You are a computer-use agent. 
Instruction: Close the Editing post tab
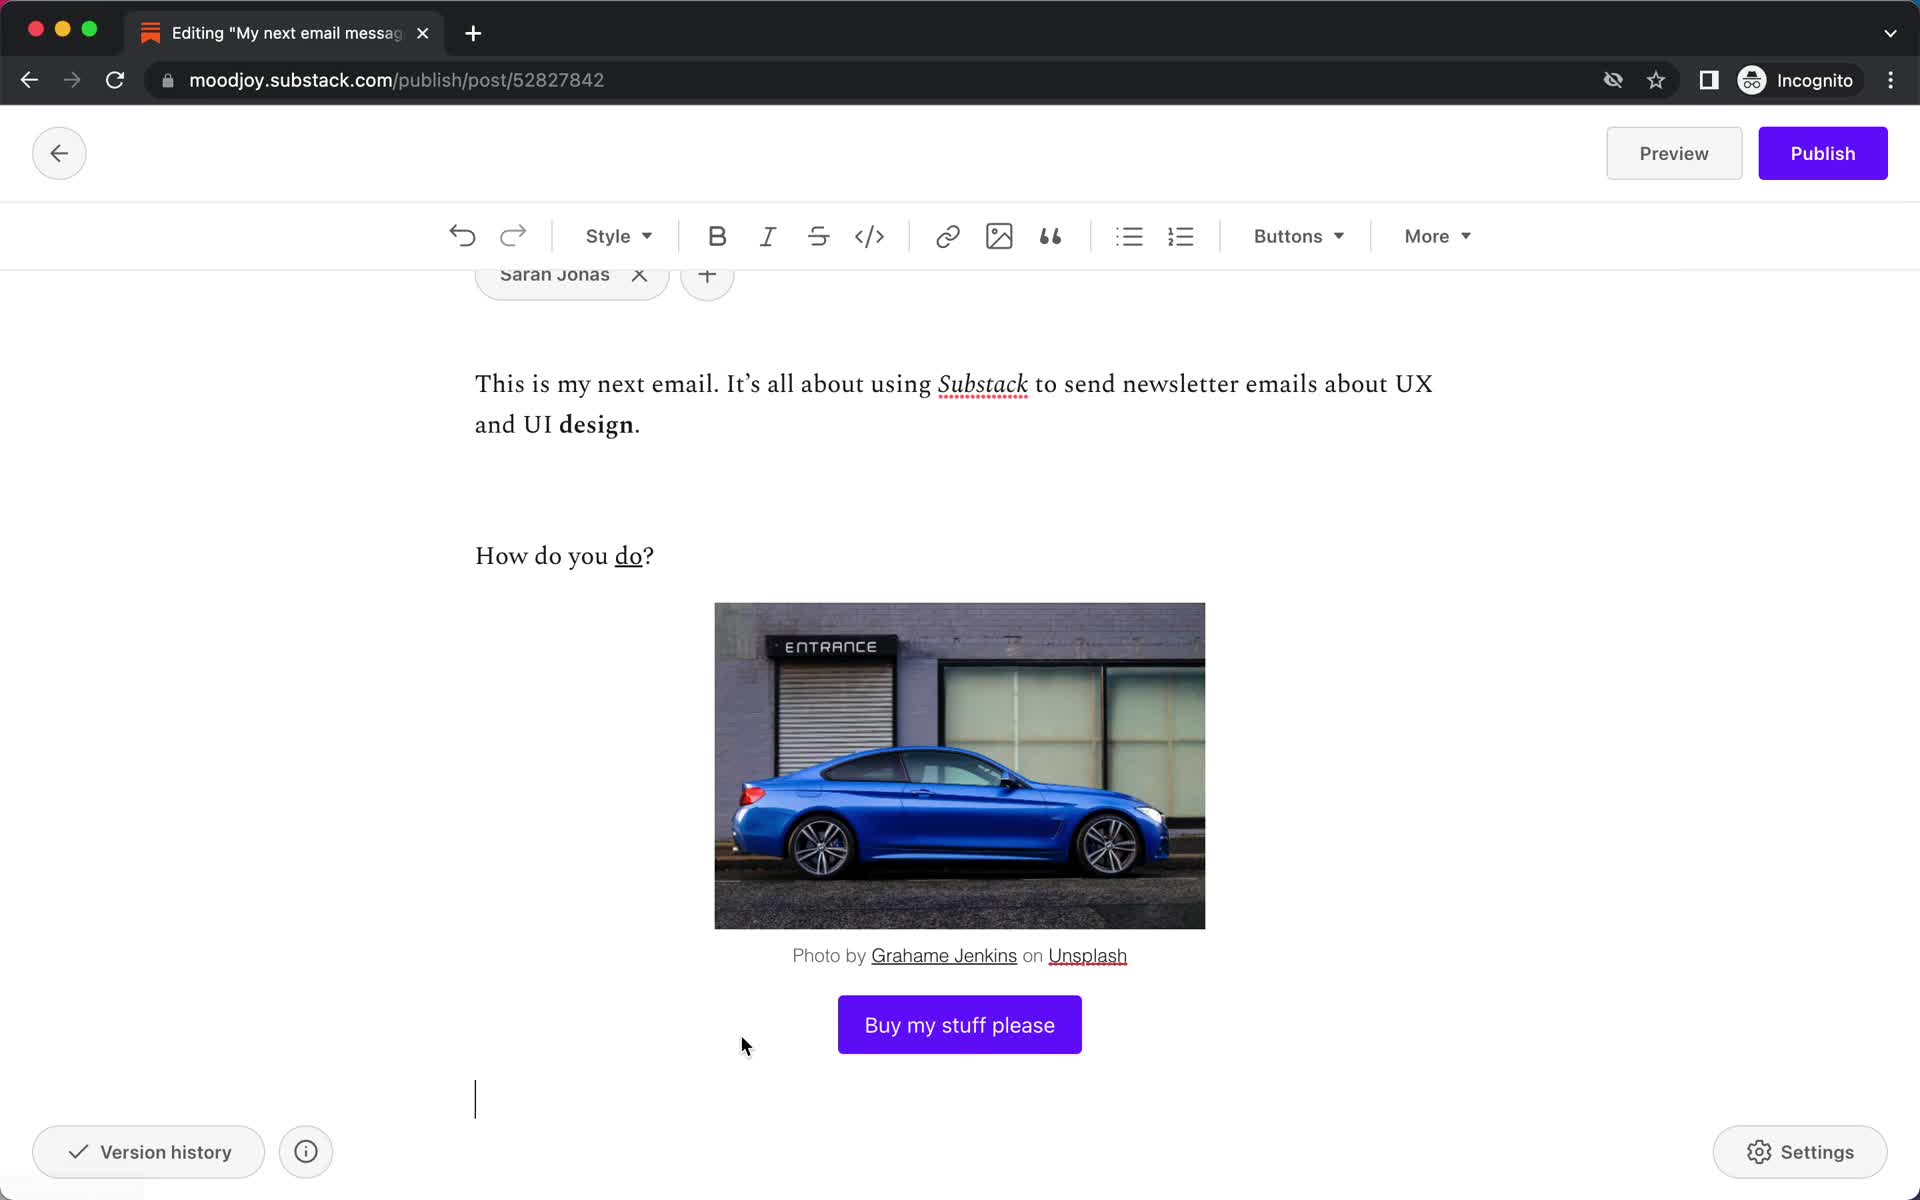point(423,33)
